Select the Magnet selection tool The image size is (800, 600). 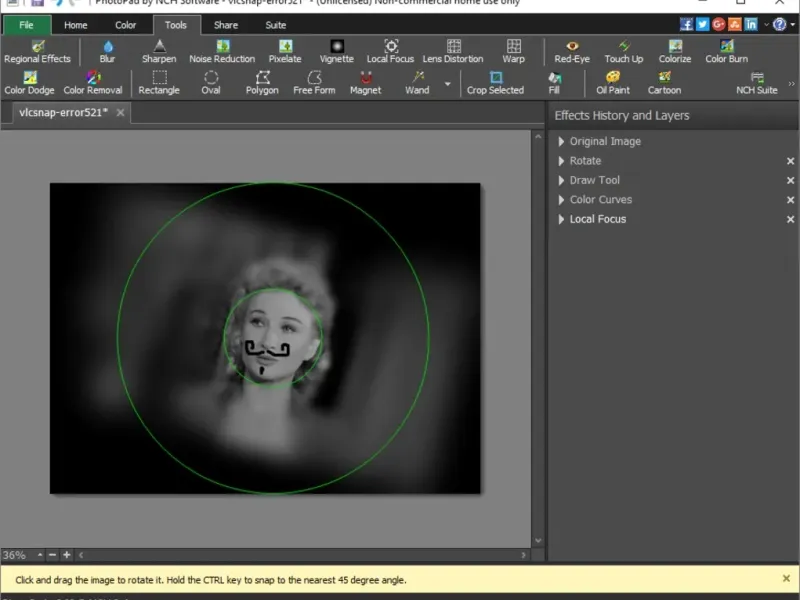point(365,82)
